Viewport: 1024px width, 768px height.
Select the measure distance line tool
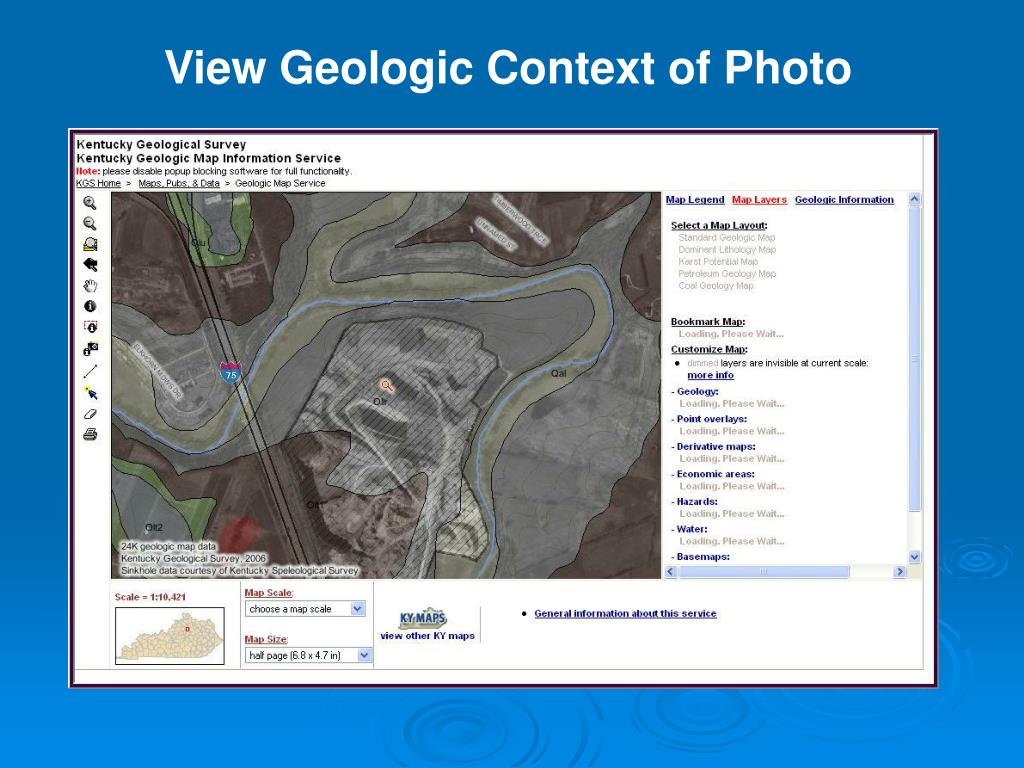pyautogui.click(x=90, y=371)
